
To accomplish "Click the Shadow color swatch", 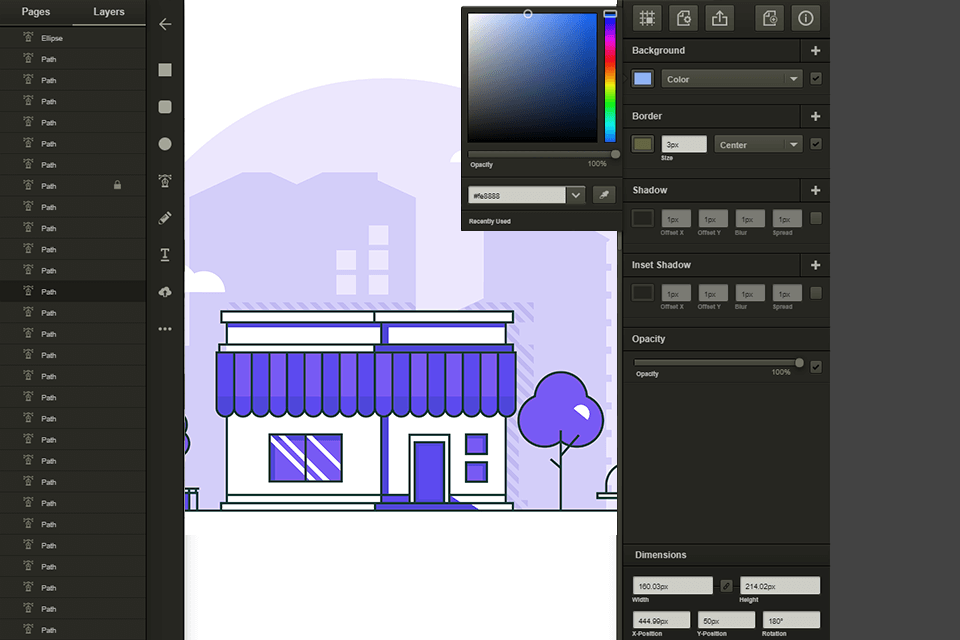I will [642, 218].
